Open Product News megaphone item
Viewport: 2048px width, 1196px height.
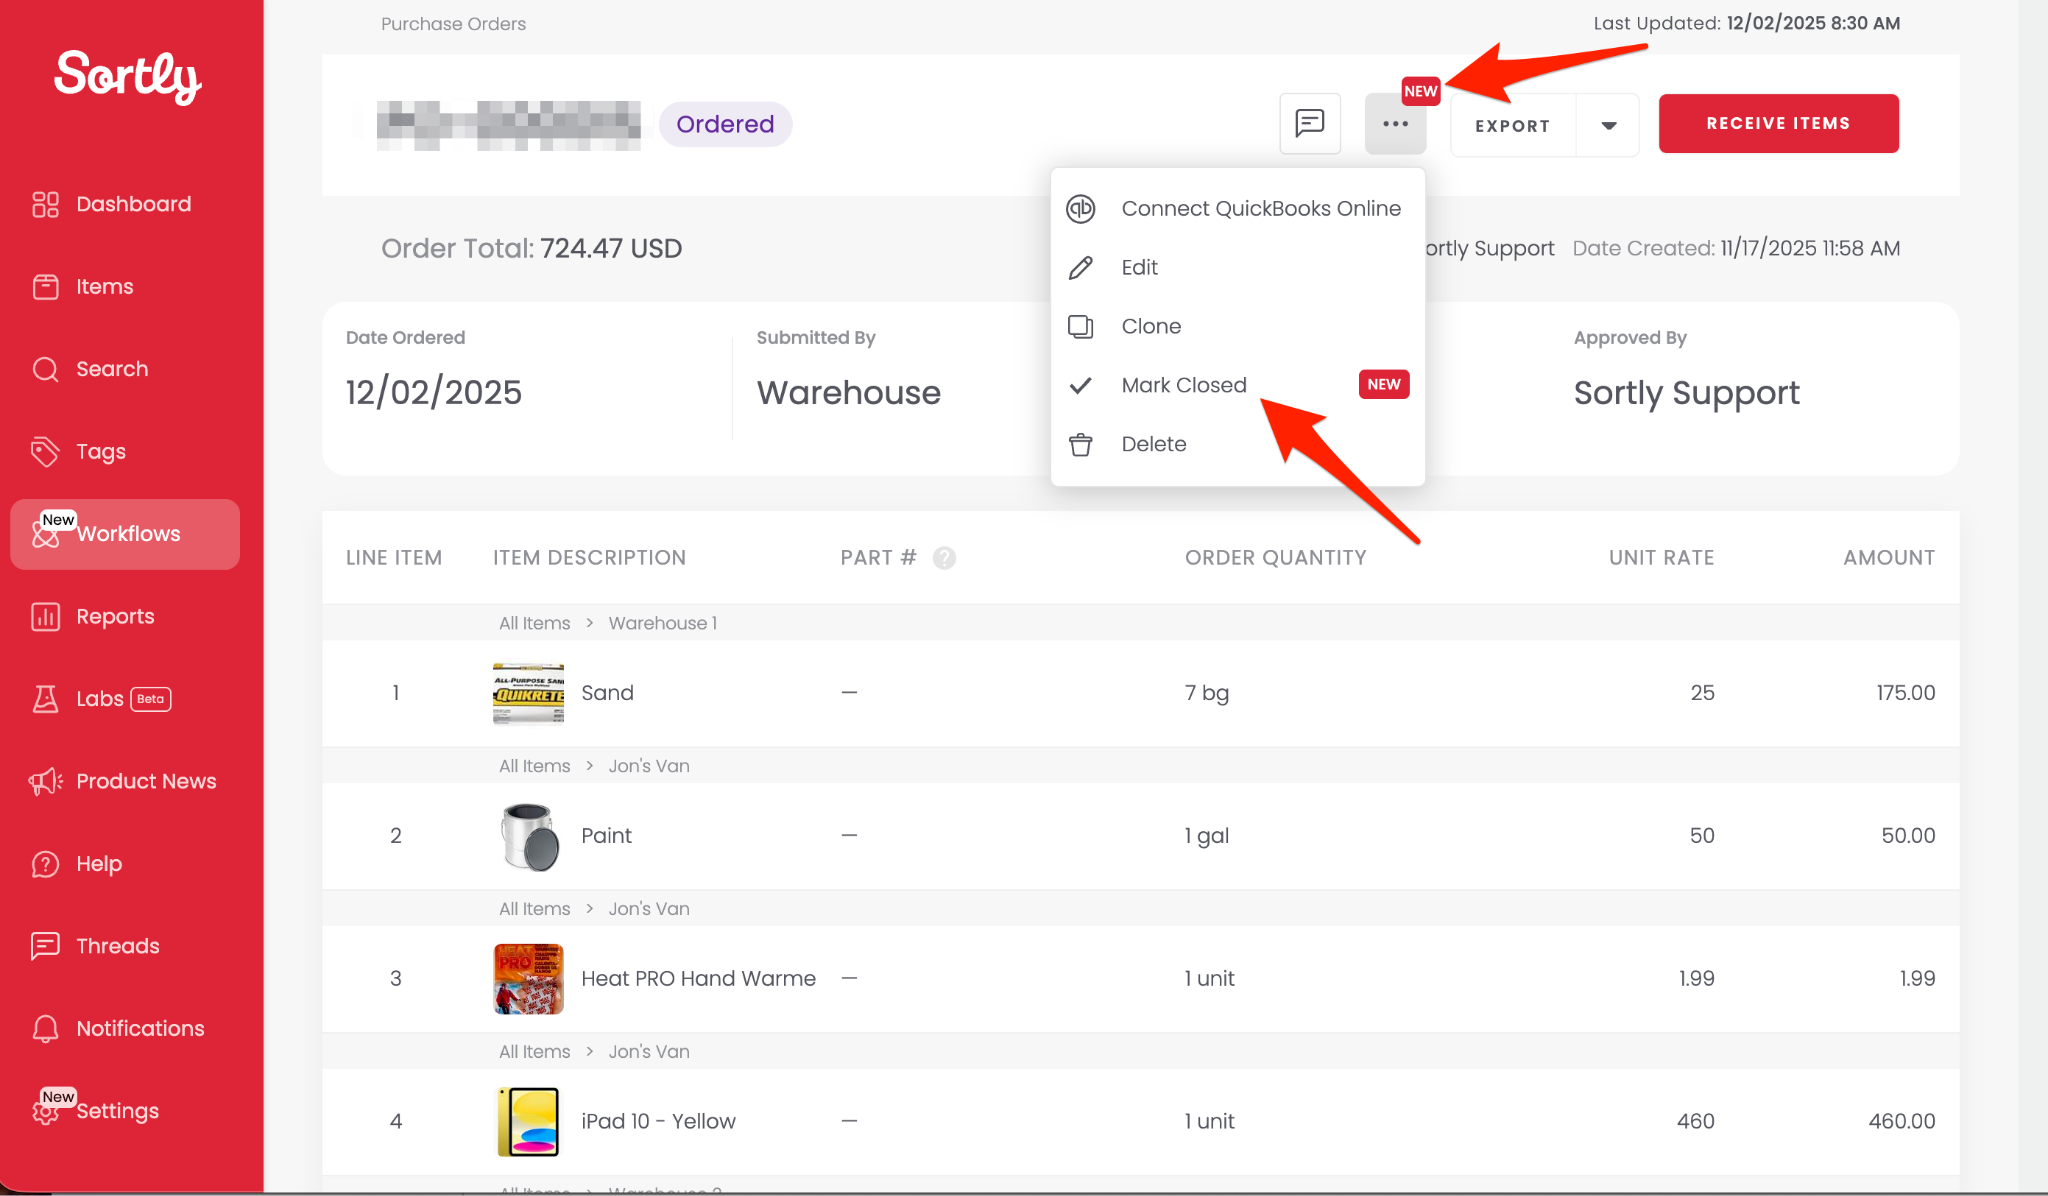[x=146, y=782]
